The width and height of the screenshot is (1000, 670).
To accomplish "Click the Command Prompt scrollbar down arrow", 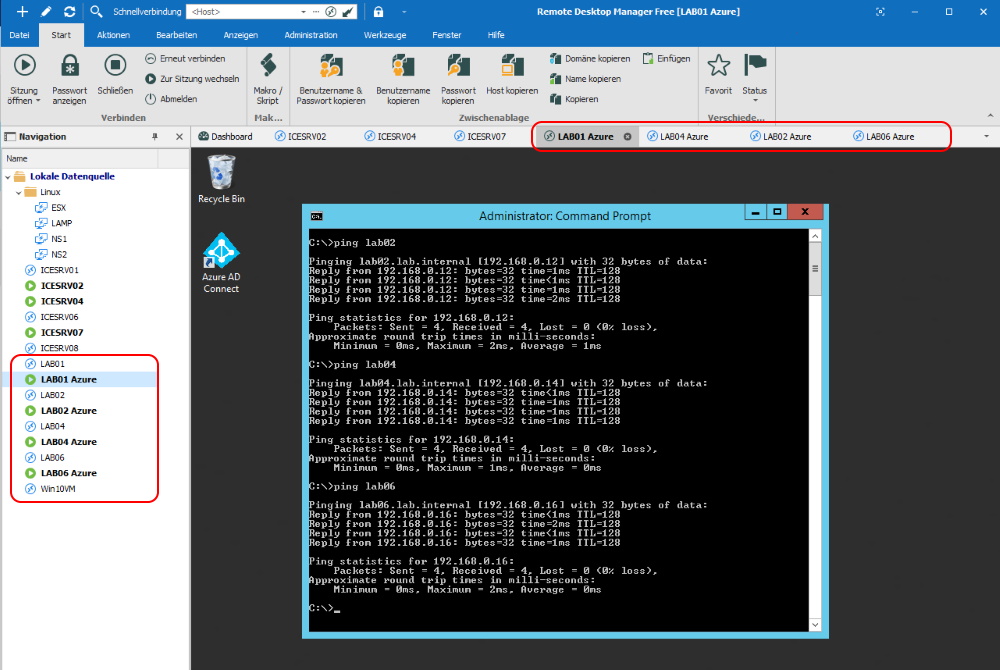I will (815, 625).
